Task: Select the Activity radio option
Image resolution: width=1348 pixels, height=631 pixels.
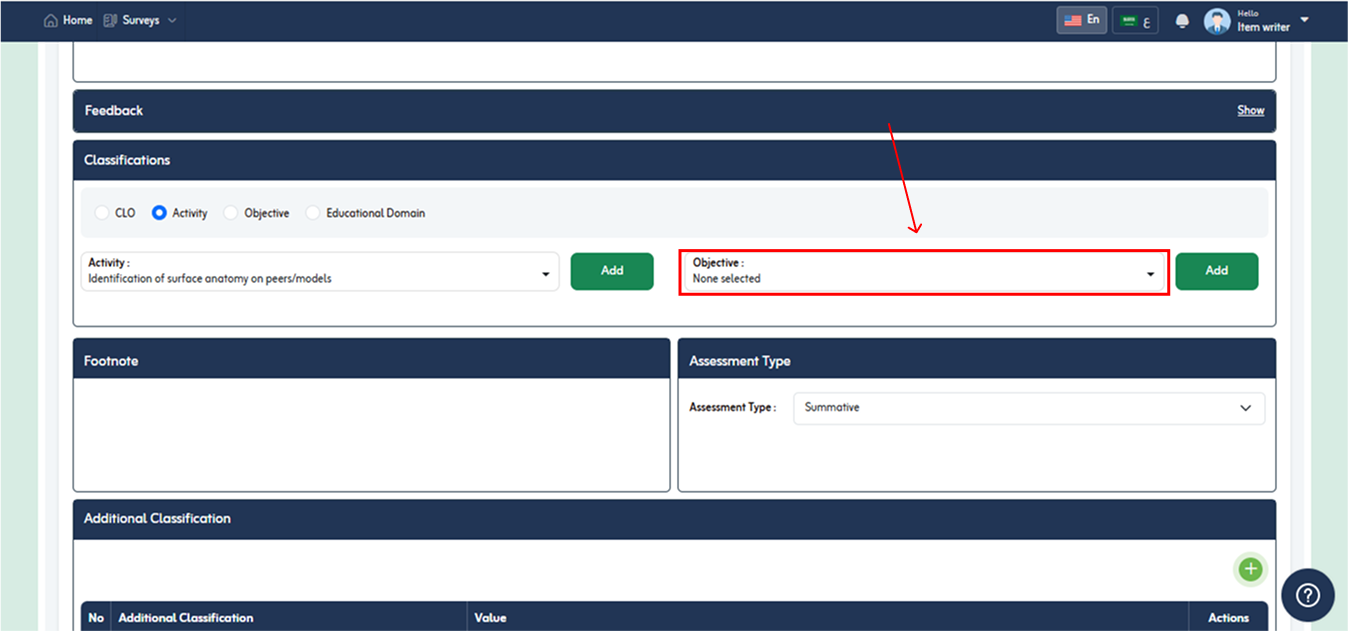Action: pos(159,213)
